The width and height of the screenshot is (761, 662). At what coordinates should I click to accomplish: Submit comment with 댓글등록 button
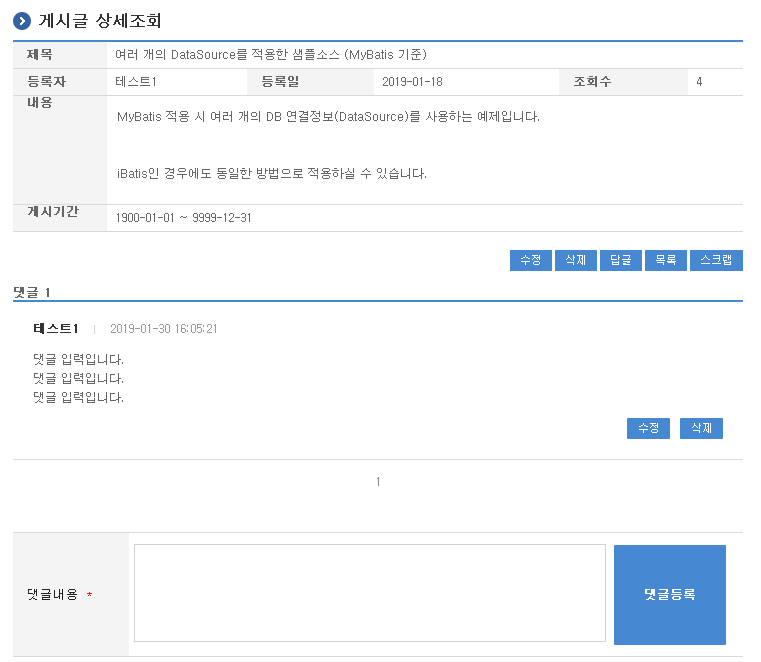[669, 594]
